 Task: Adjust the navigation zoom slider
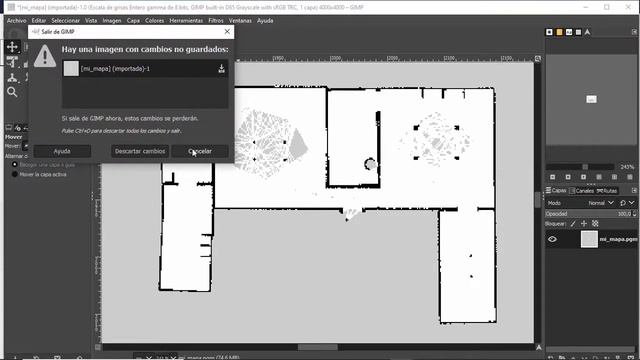click(580, 167)
